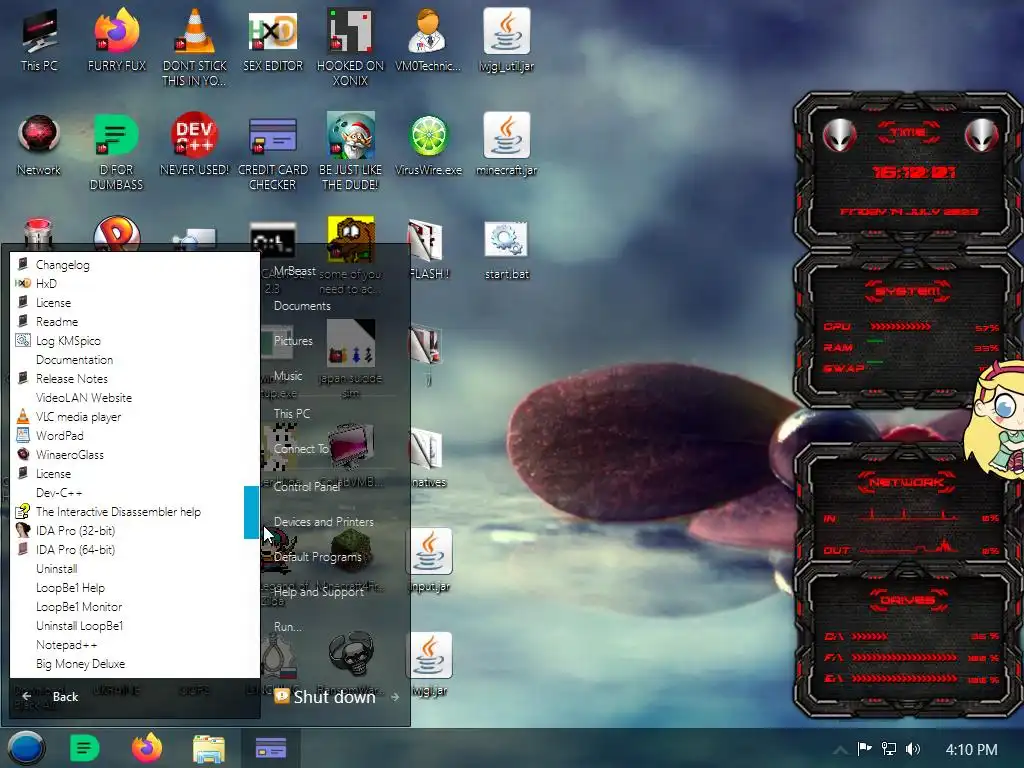Open Music in Start menu right pane
Screen dimensions: 1024x768
288,376
